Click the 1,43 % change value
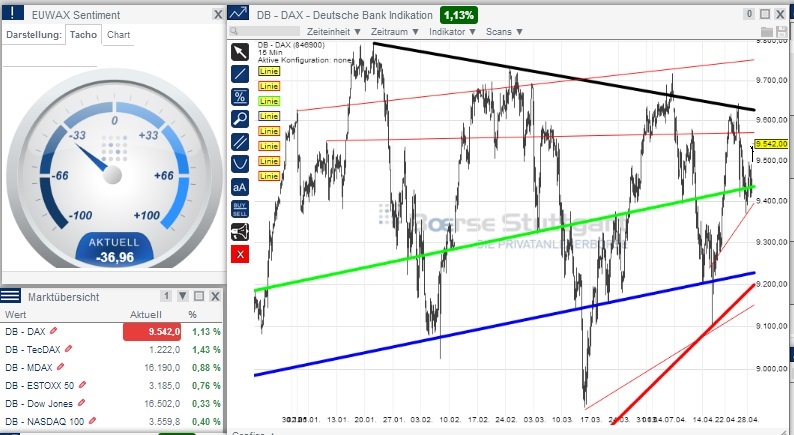 206,349
